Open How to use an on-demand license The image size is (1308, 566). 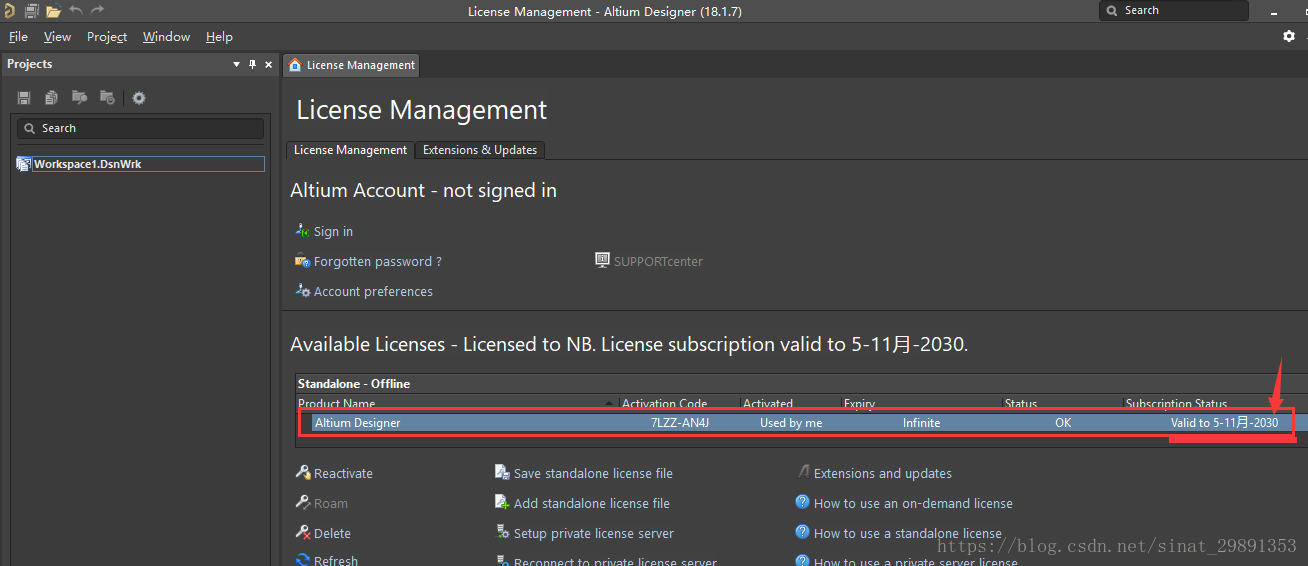(913, 504)
